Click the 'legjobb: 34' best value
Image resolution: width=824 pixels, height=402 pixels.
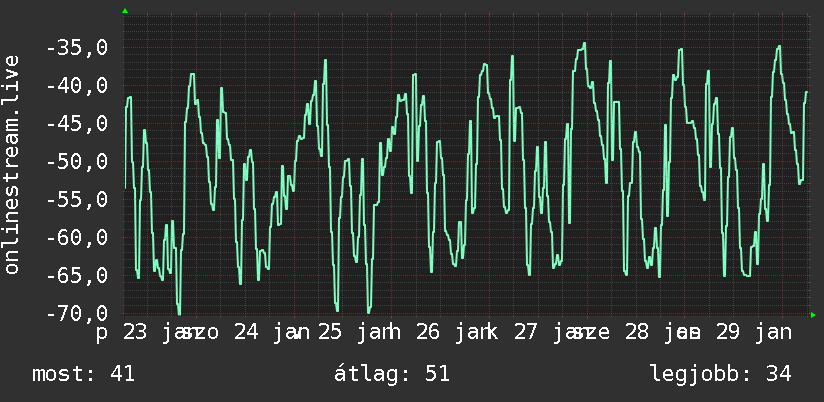(x=721, y=374)
